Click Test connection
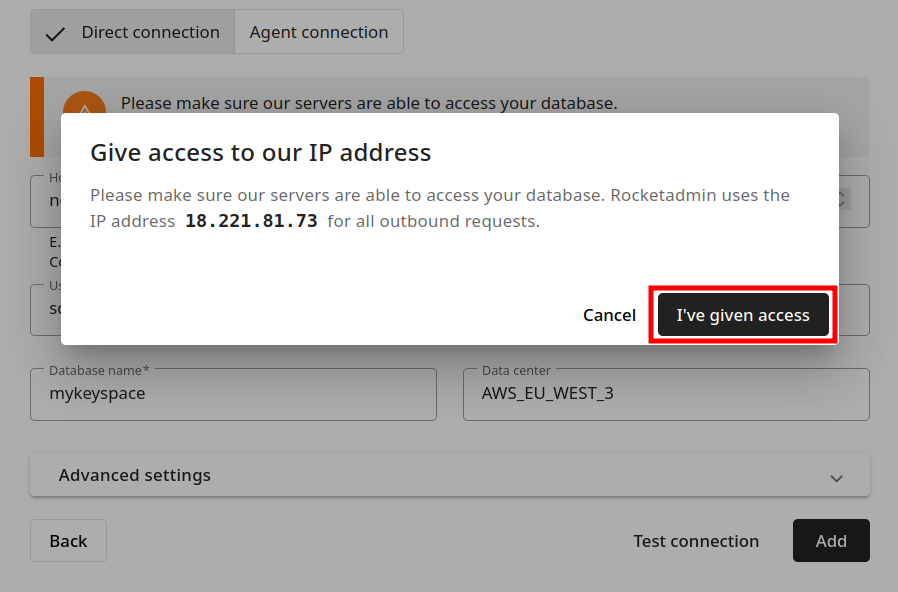This screenshot has height=592, width=898. 696,541
